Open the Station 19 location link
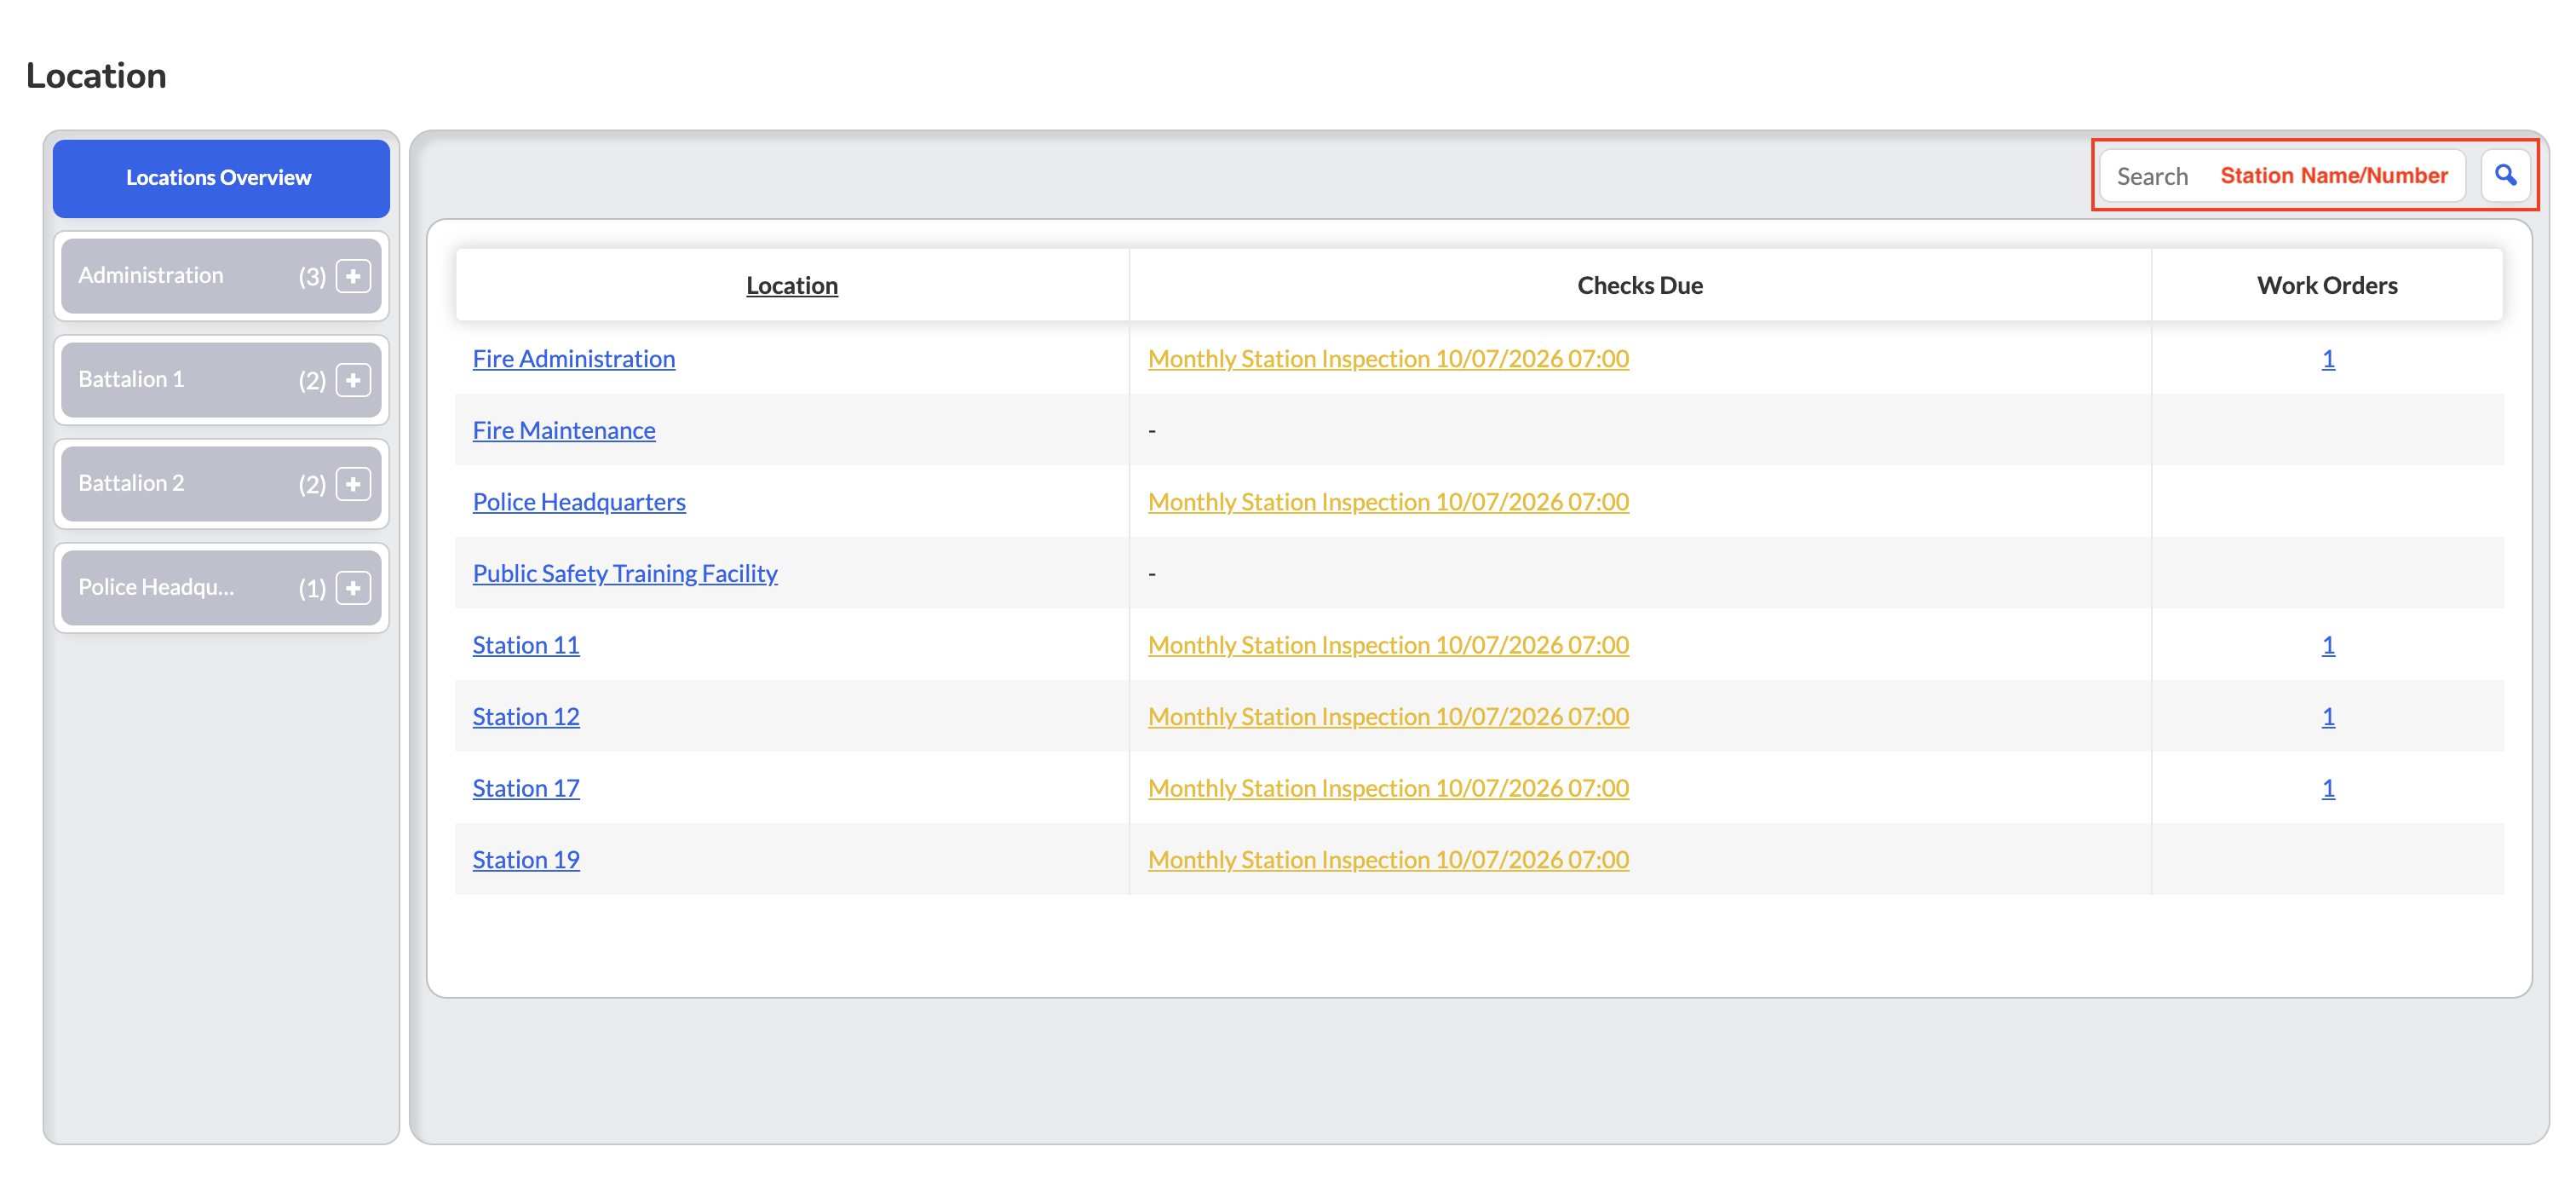The width and height of the screenshot is (2576, 1181). pyautogui.click(x=526, y=859)
